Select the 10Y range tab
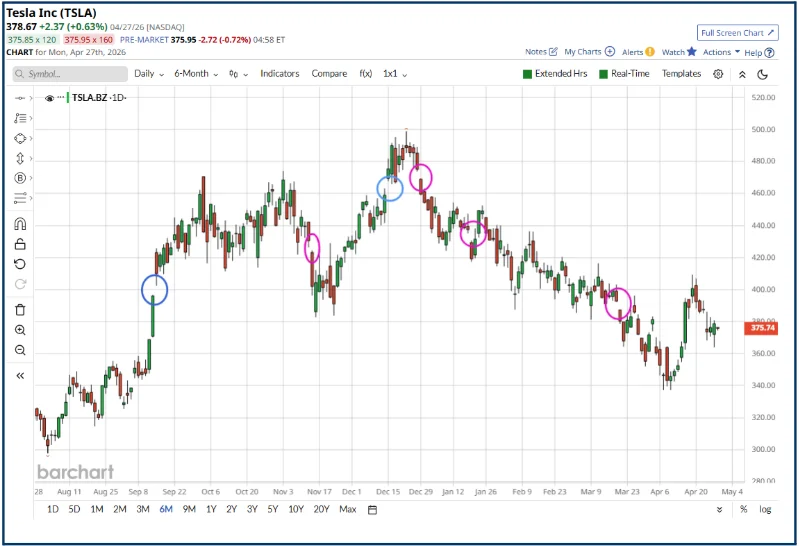This screenshot has width=799, height=546. click(296, 509)
